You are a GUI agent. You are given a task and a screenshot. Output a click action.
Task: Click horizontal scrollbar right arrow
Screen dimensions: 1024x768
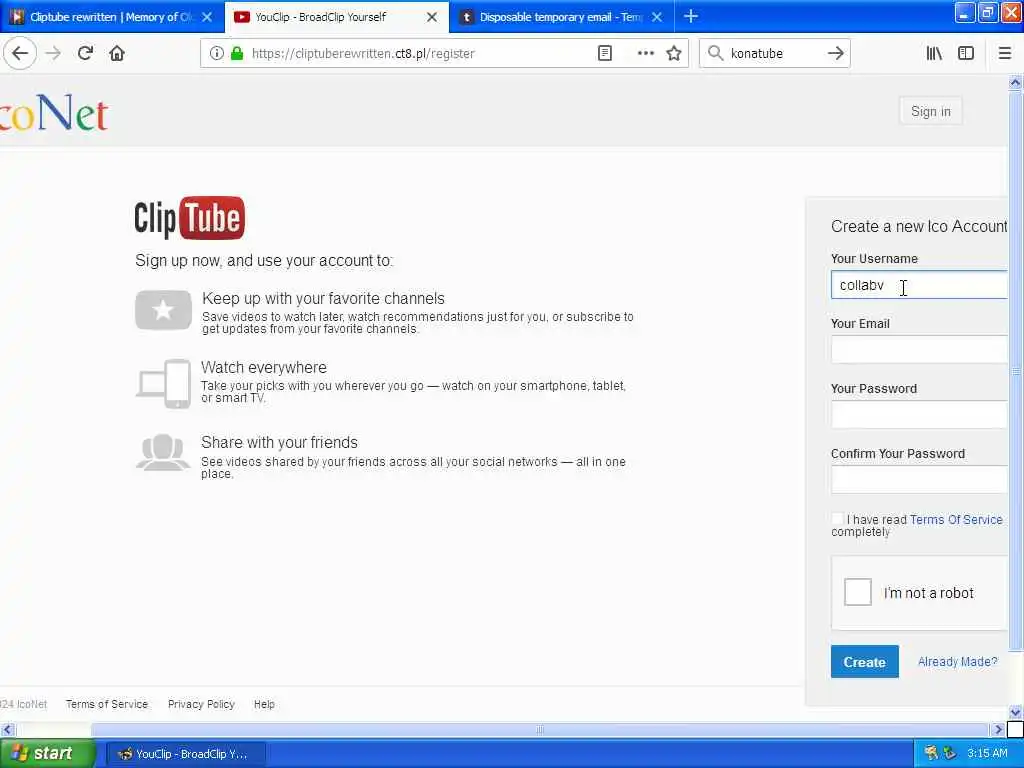coord(997,729)
